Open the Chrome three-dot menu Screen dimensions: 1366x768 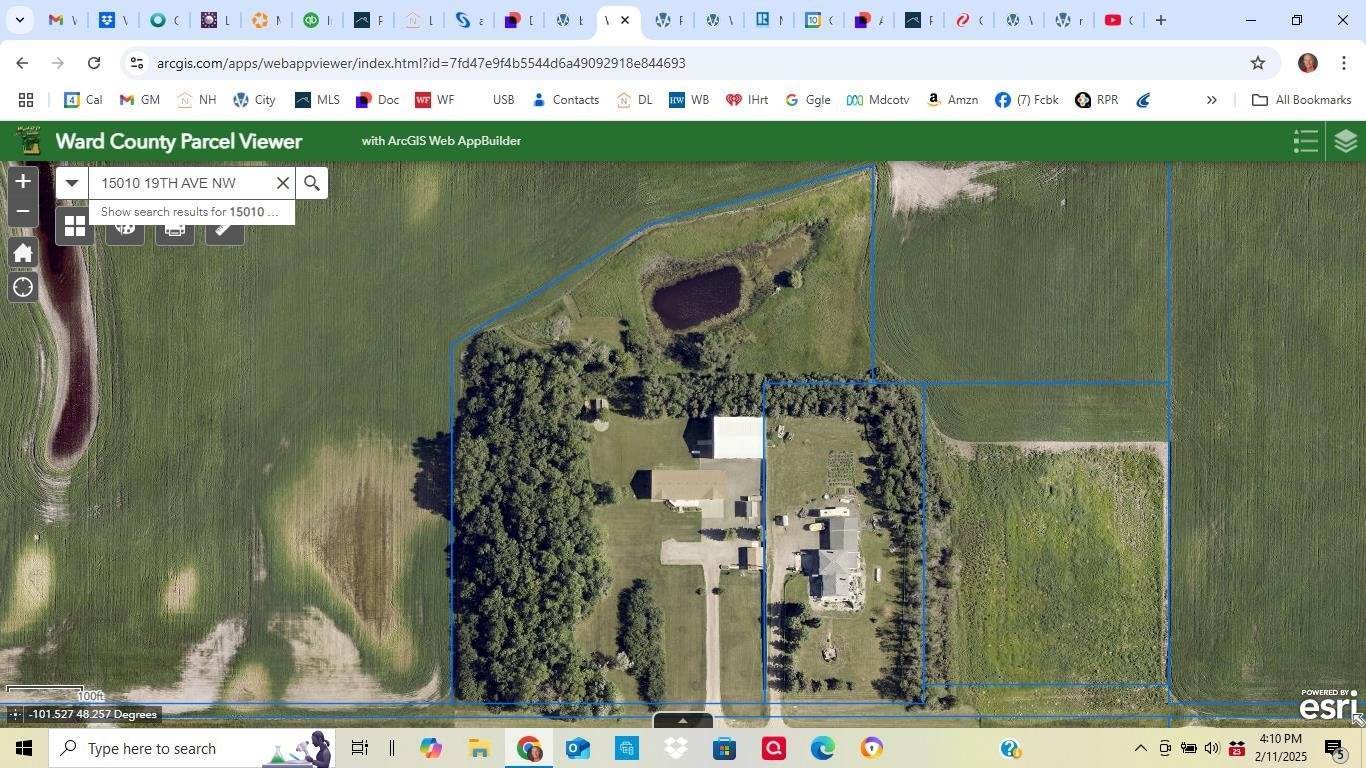[x=1344, y=63]
